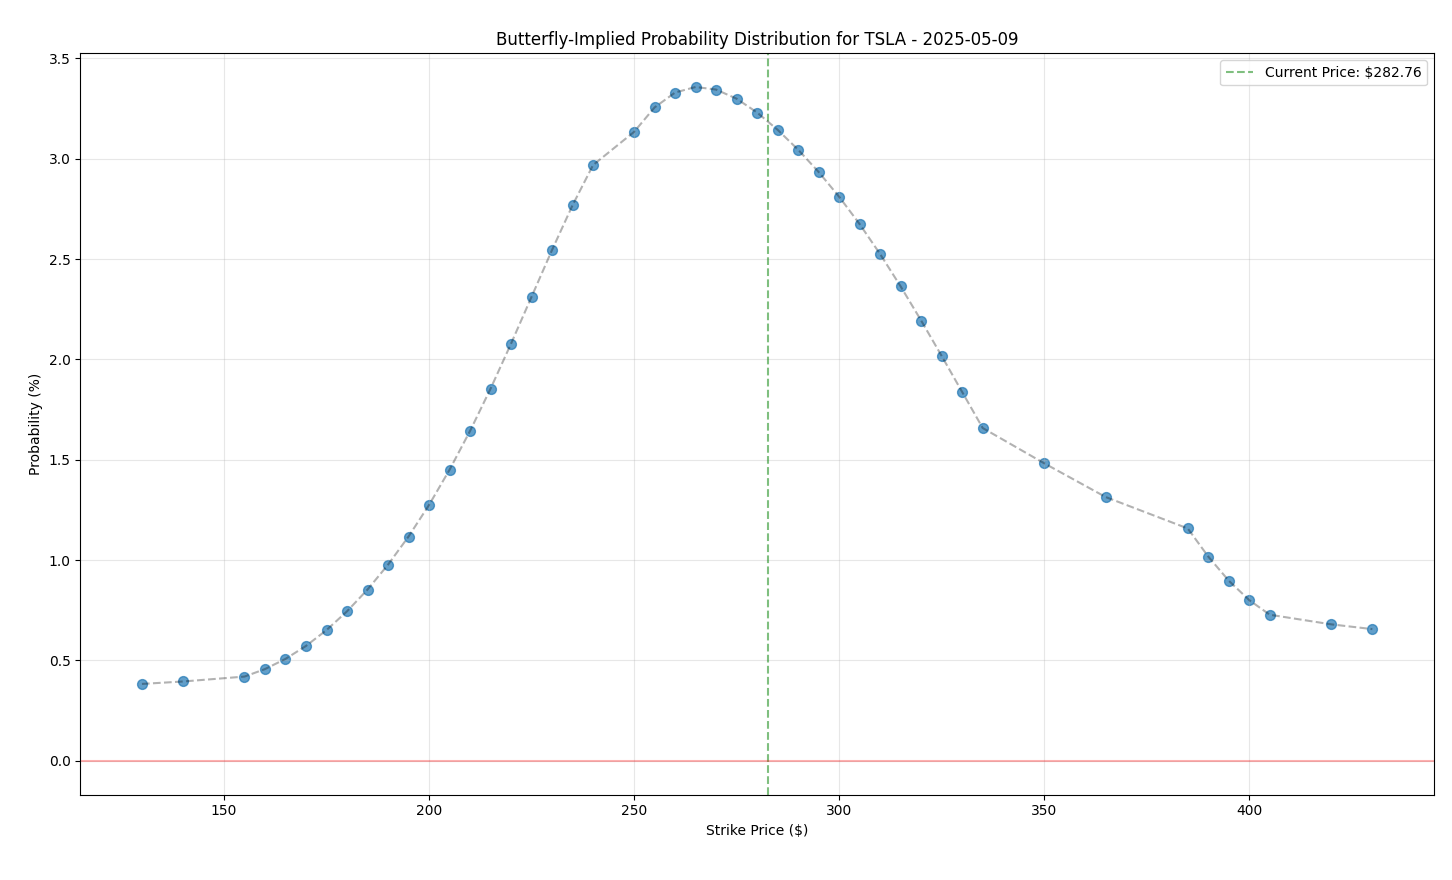Select the data point at strike price 385
This screenshot has height=880, width=1452.
tap(1188, 528)
